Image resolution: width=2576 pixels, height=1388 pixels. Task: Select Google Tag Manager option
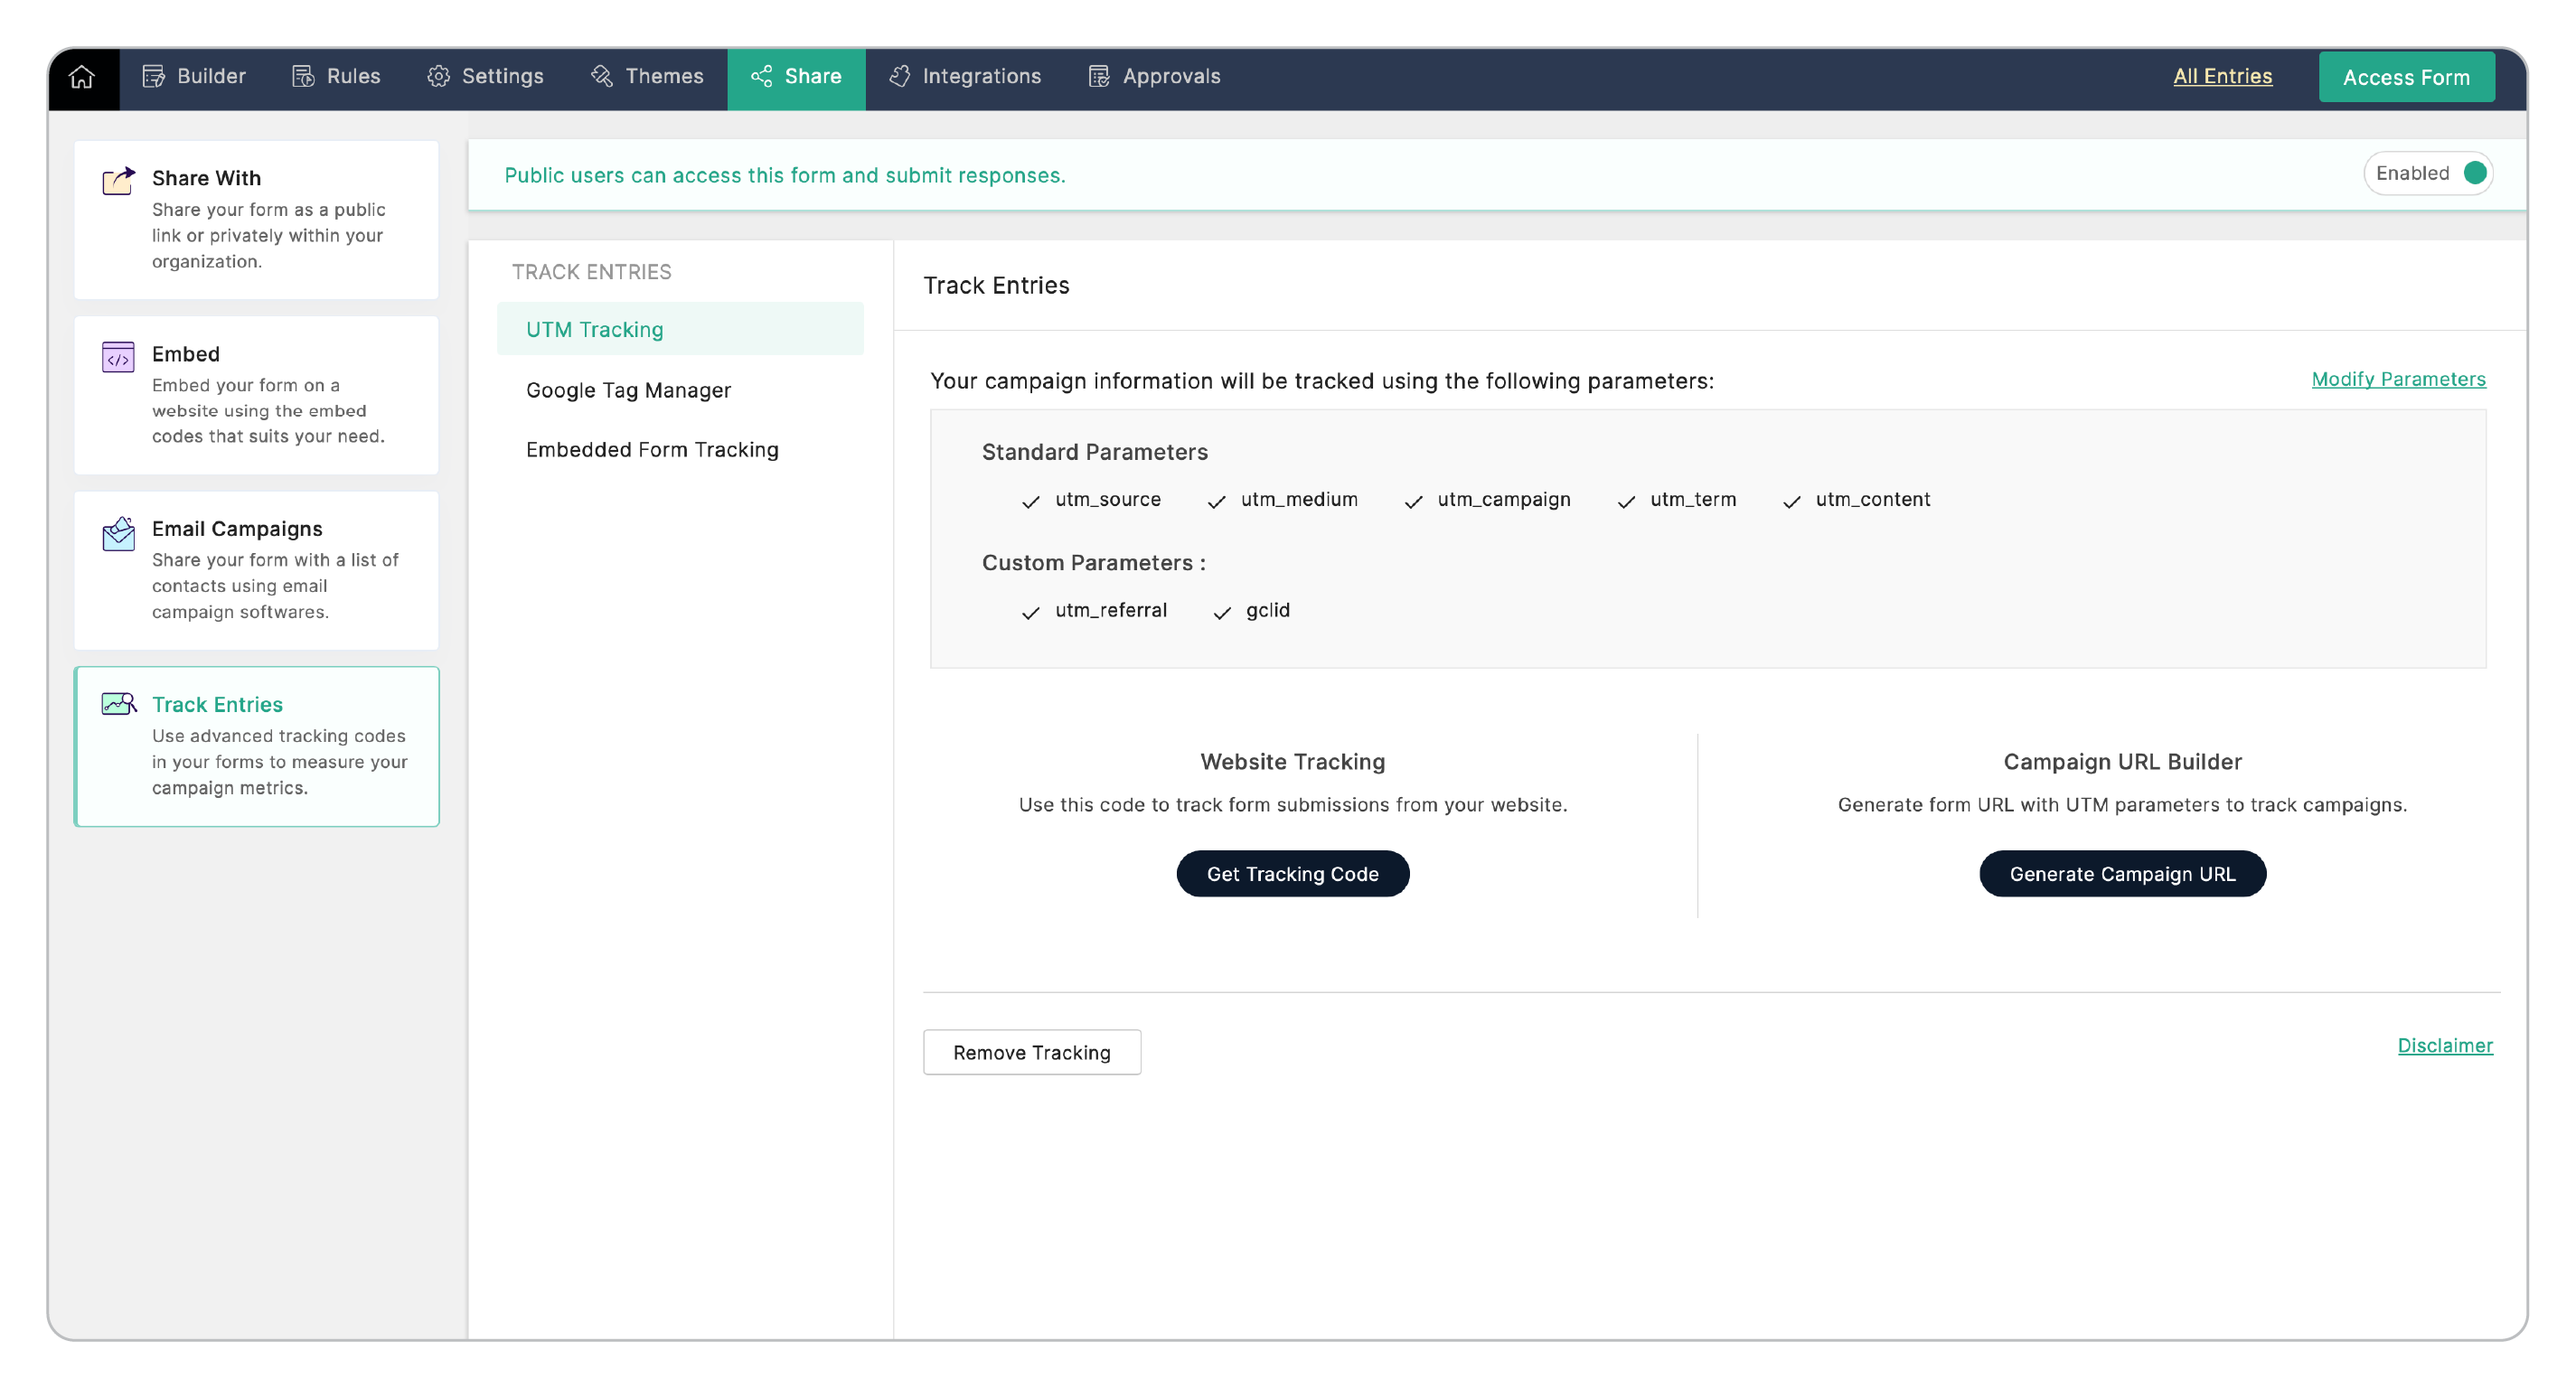(x=628, y=390)
